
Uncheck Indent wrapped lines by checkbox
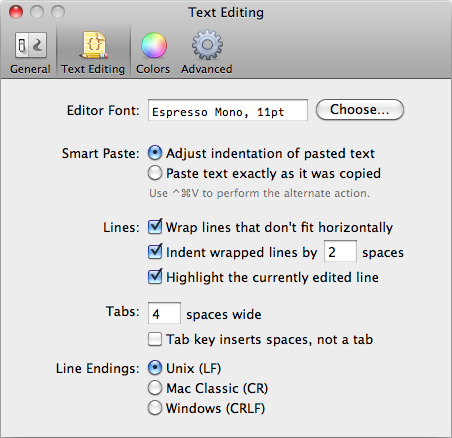(155, 252)
